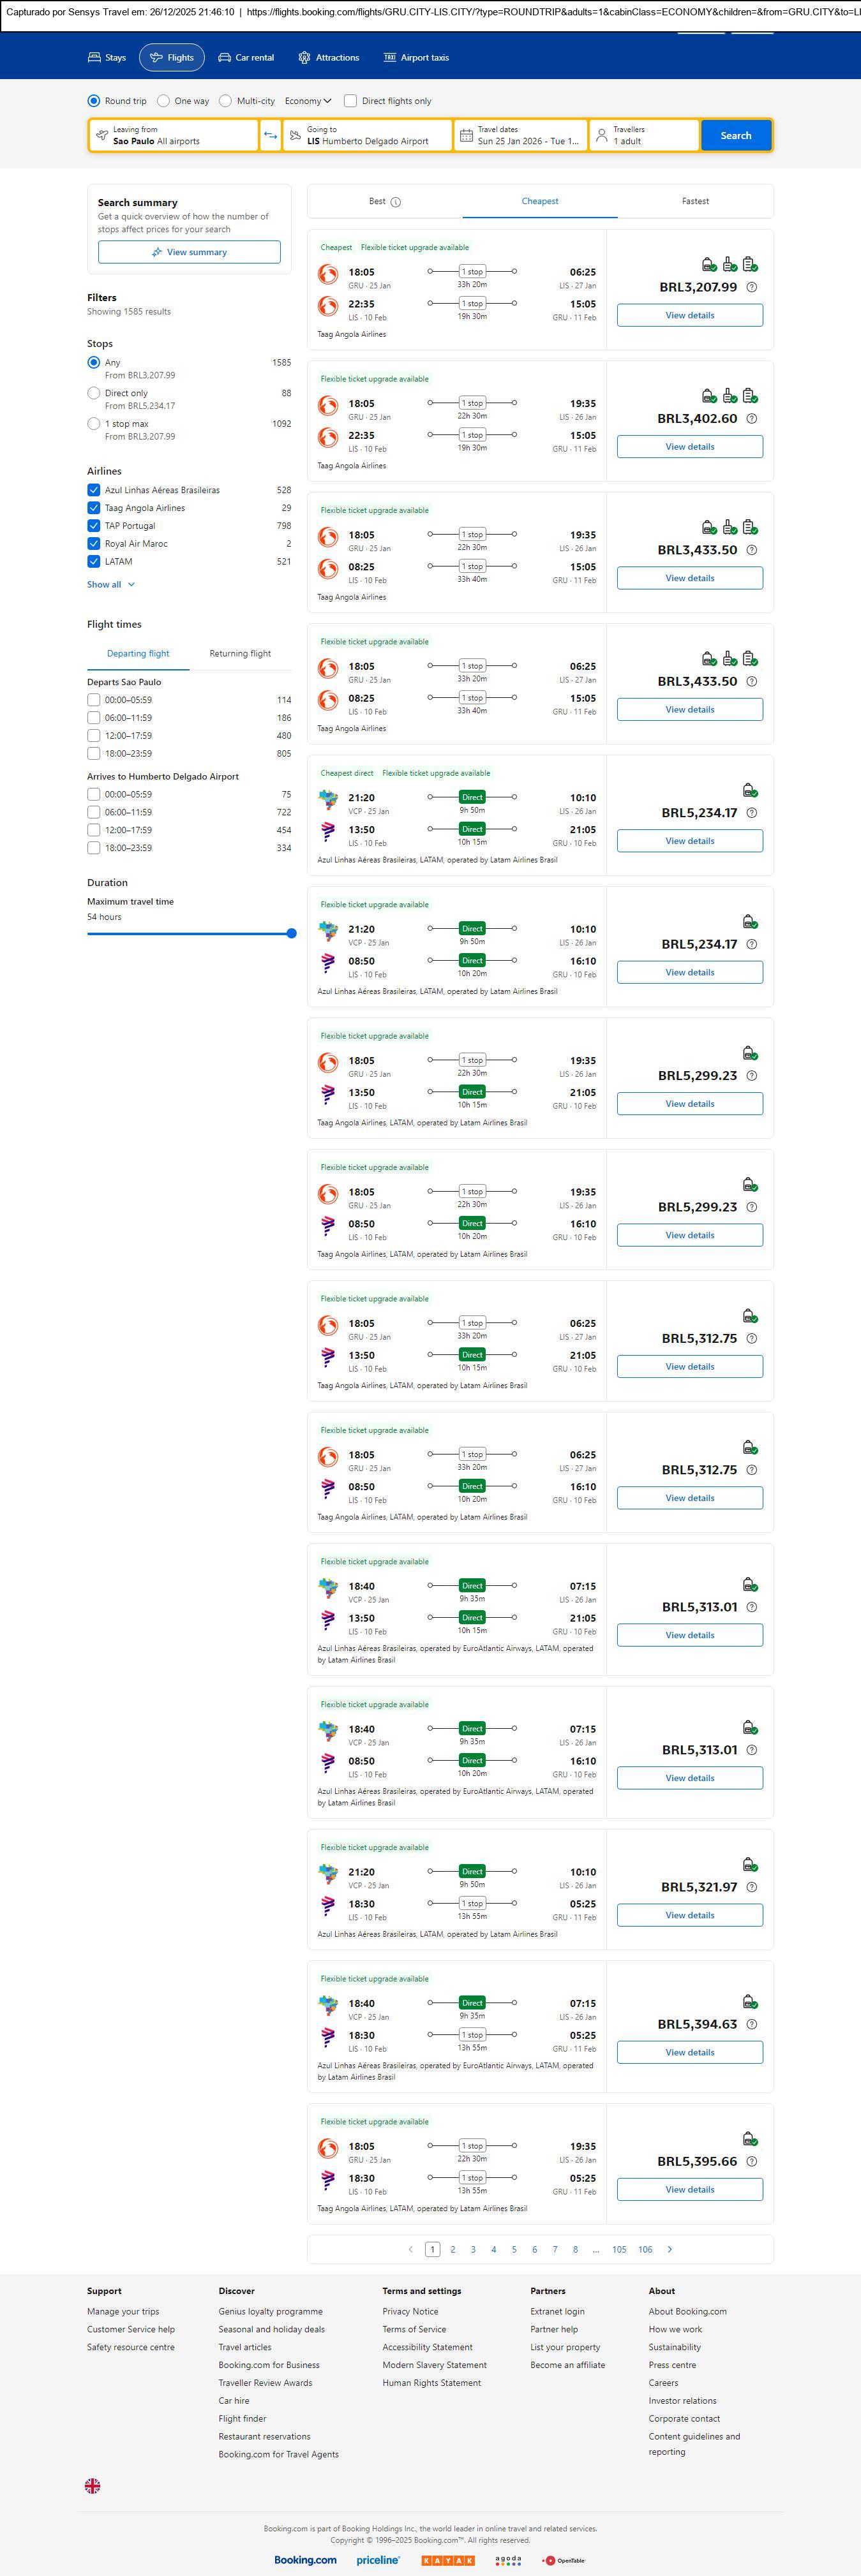The image size is (861, 2576).
Task: Click the info icon beside the Best tab
Action: pos(396,202)
